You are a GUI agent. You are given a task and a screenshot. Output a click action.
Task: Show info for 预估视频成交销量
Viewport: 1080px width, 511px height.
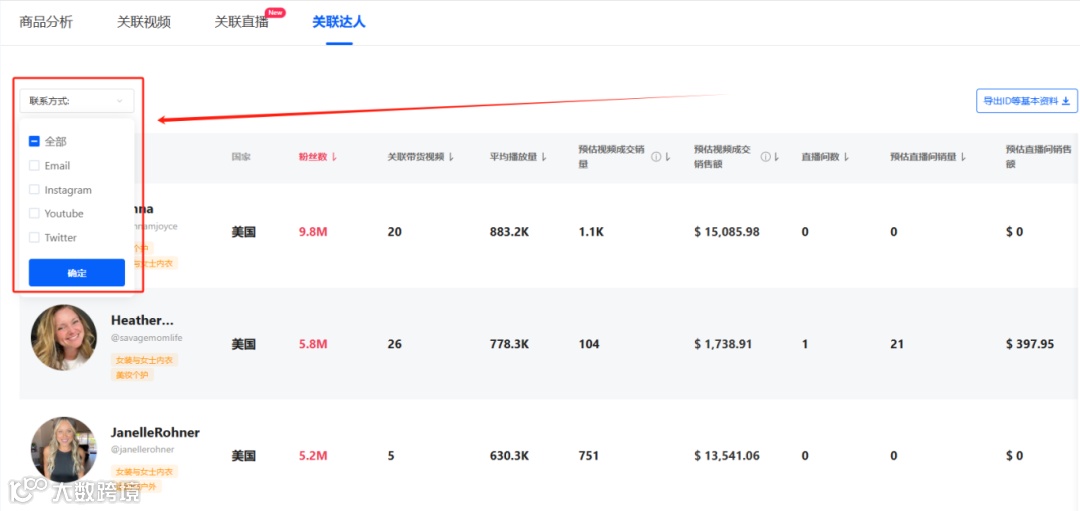[656, 157]
